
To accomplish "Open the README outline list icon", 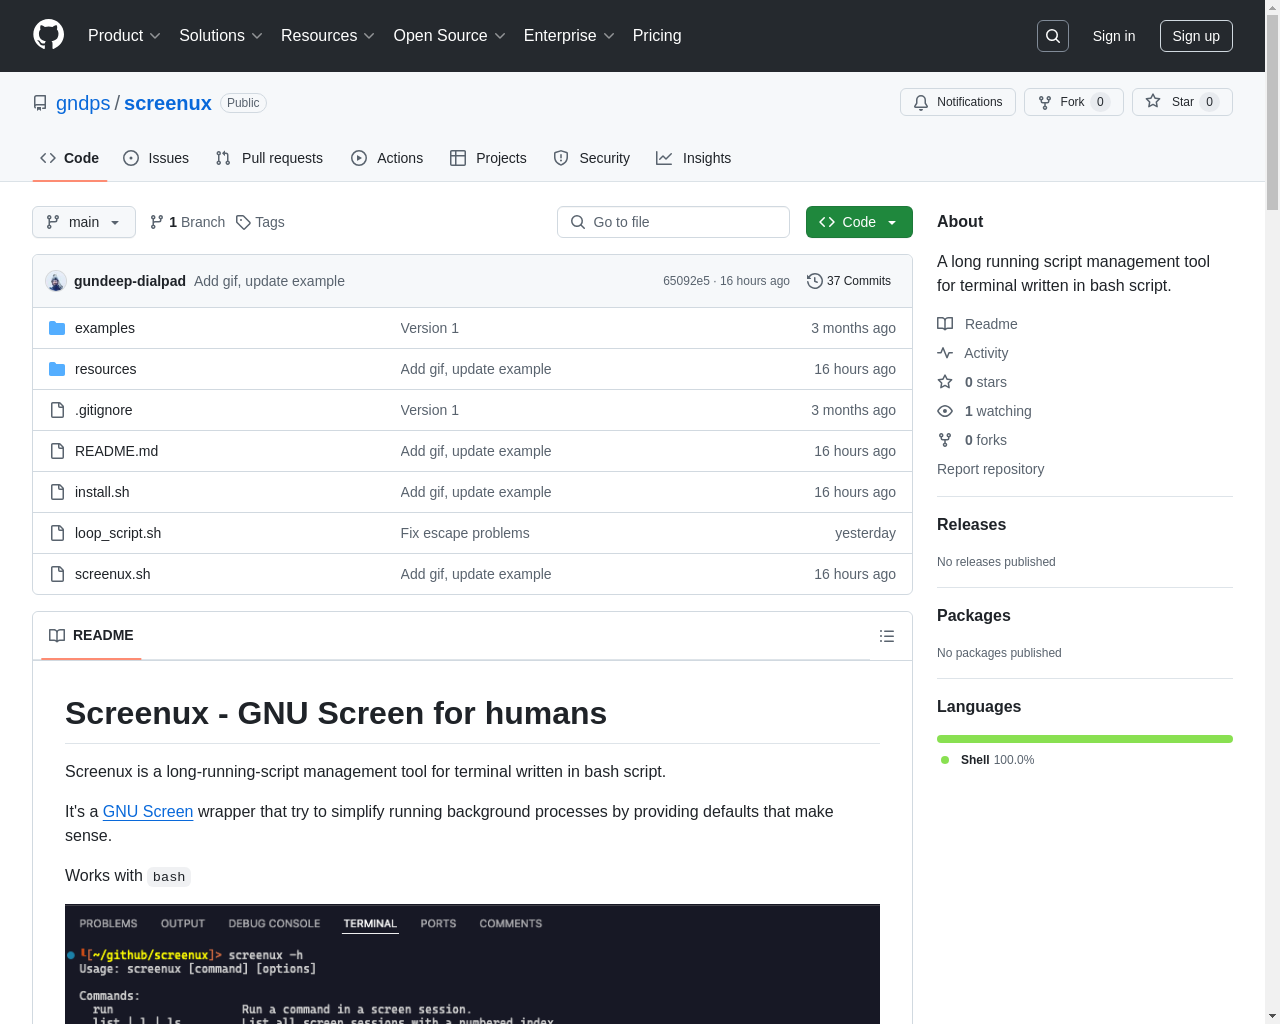I will click(x=886, y=636).
